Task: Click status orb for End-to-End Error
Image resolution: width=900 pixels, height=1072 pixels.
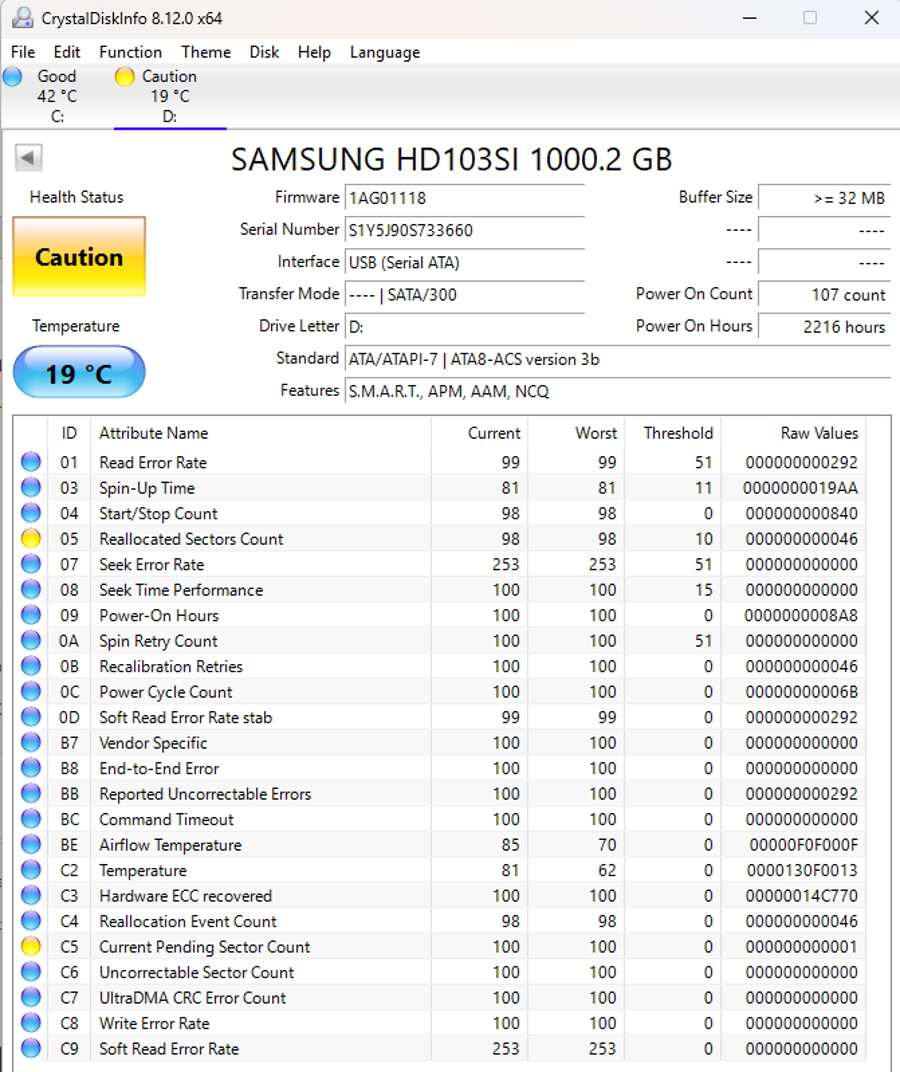Action: point(31,768)
